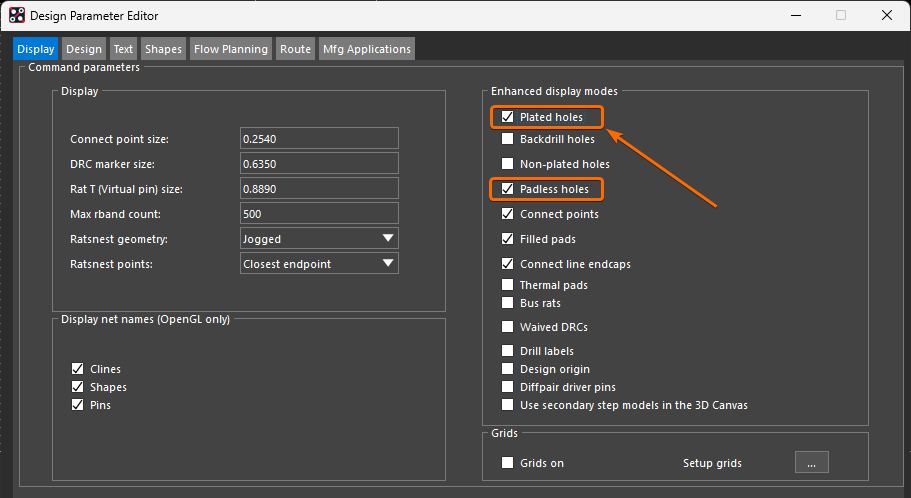Turn on the Grids on checkbox
Image resolution: width=911 pixels, height=498 pixels.
coord(508,463)
